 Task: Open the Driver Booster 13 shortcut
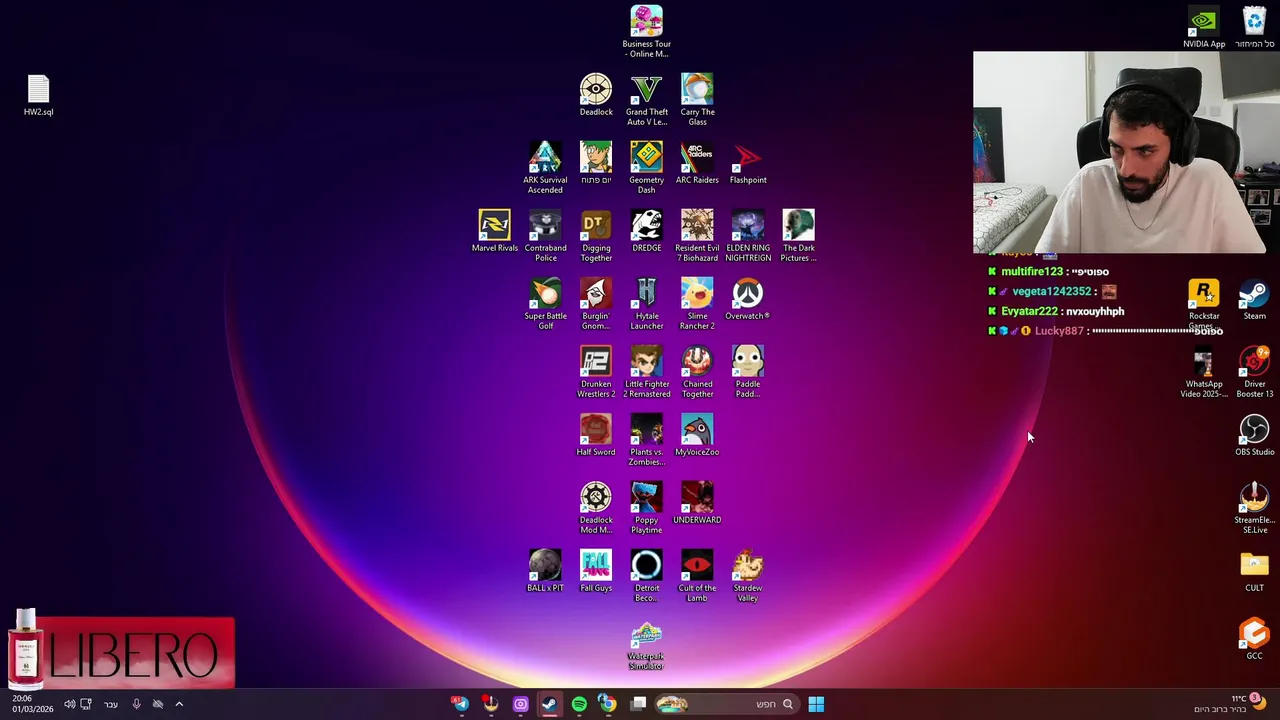[1254, 371]
